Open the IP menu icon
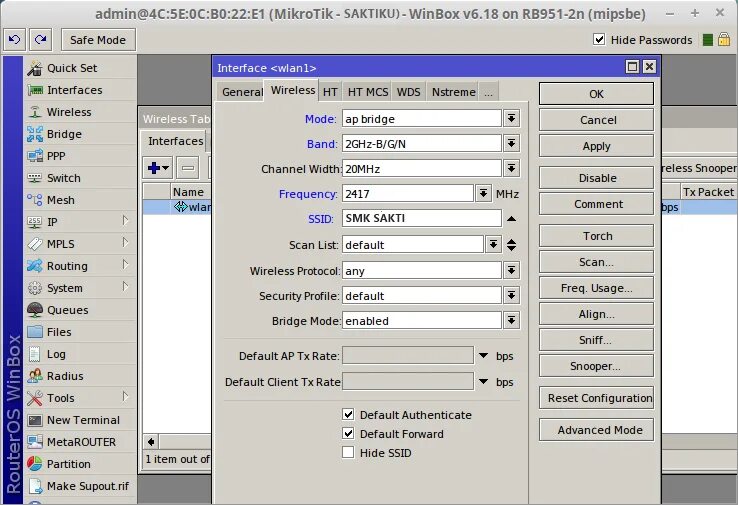Screen dimensions: 738x505 pos(35,222)
